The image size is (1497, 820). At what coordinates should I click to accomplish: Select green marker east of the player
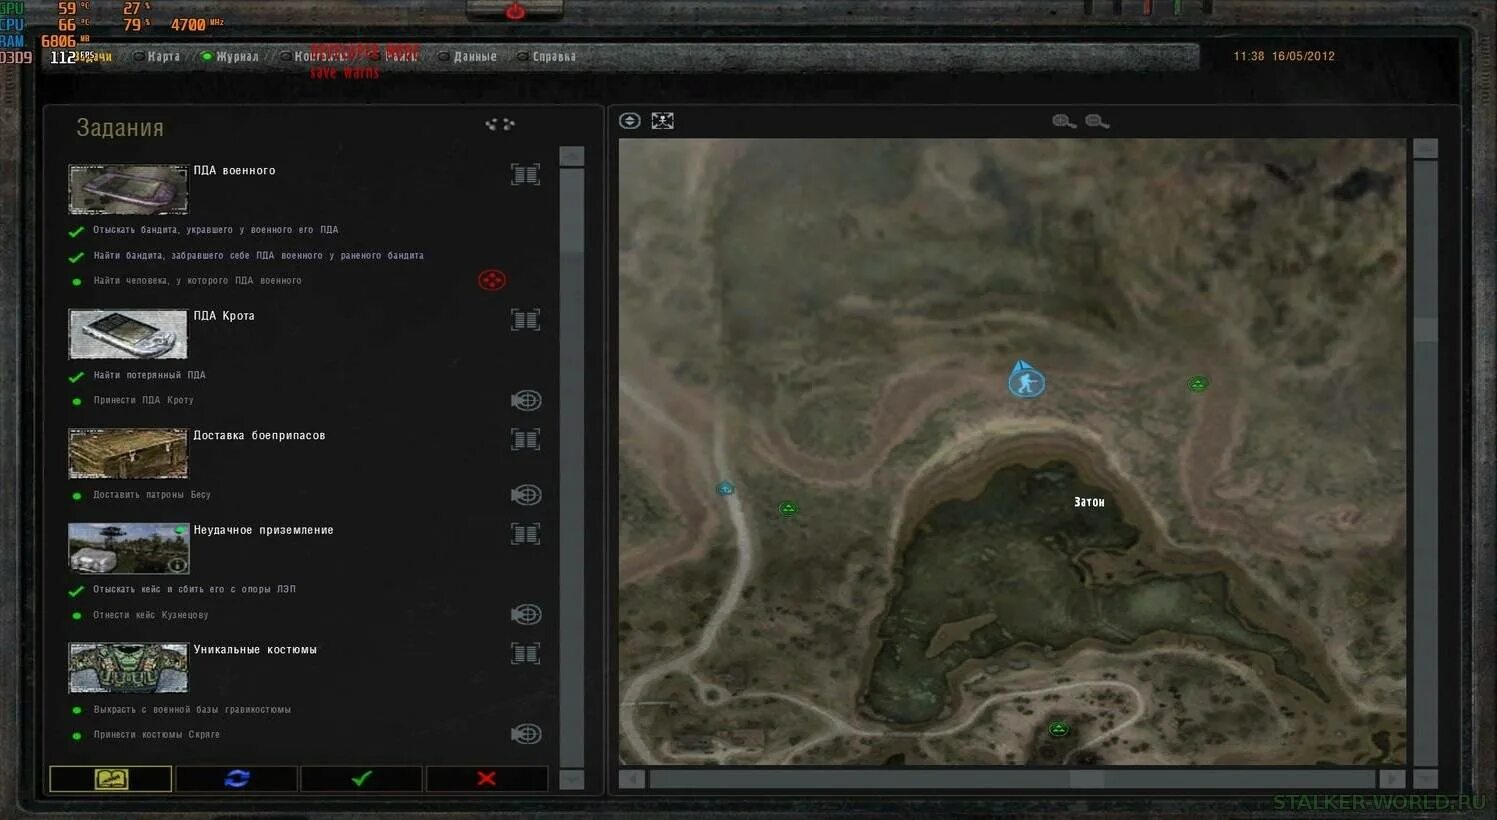tap(1198, 383)
